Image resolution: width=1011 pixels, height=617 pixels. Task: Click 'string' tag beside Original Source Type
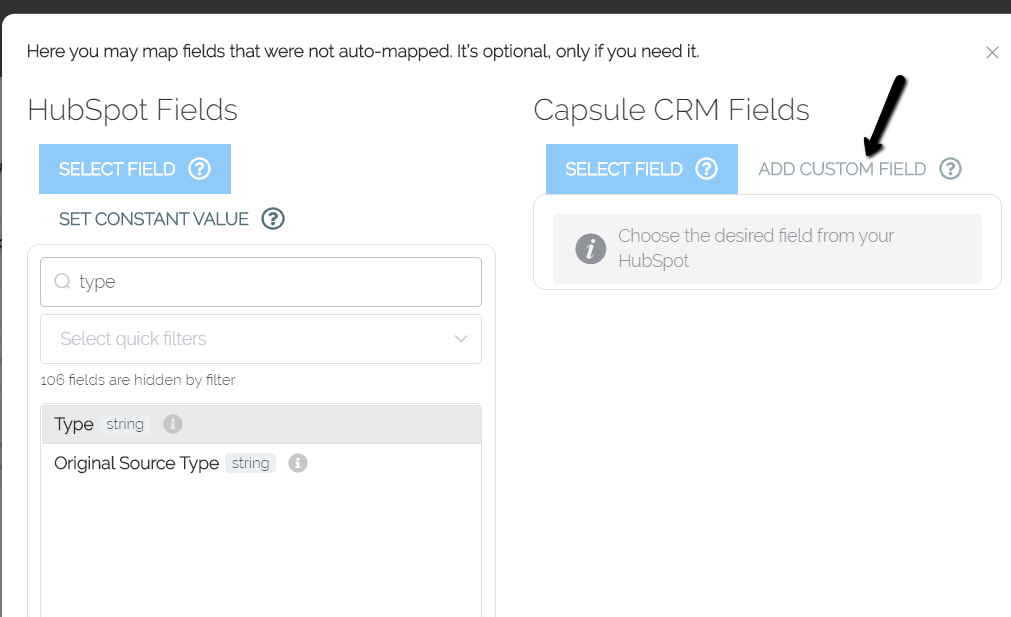250,463
